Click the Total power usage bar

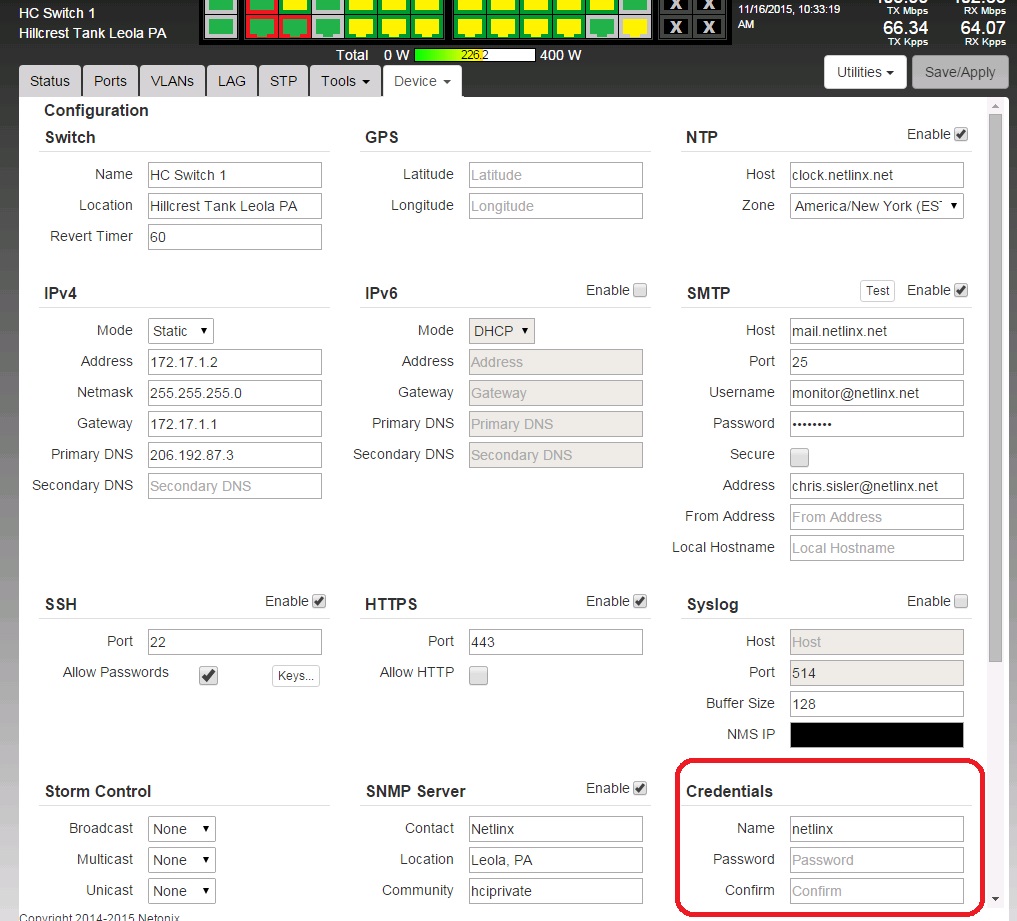[475, 55]
